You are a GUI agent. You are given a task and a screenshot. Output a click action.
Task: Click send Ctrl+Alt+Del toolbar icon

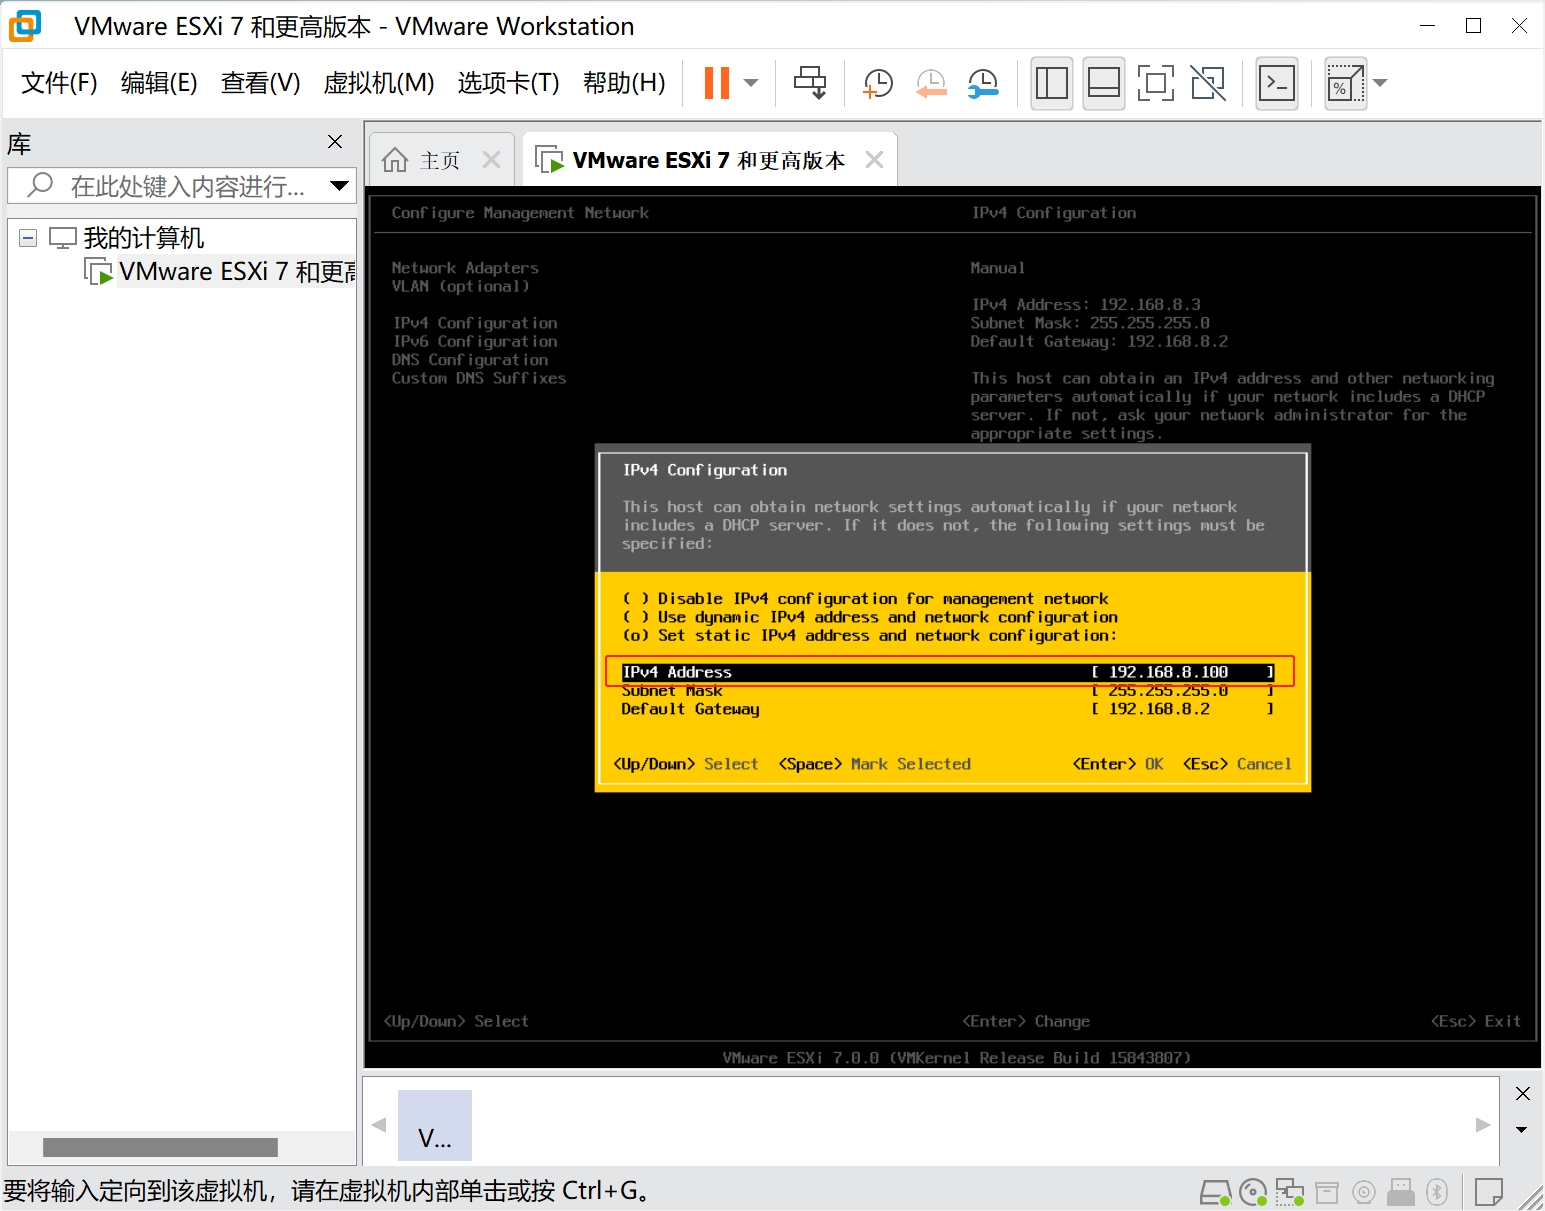pyautogui.click(x=810, y=83)
